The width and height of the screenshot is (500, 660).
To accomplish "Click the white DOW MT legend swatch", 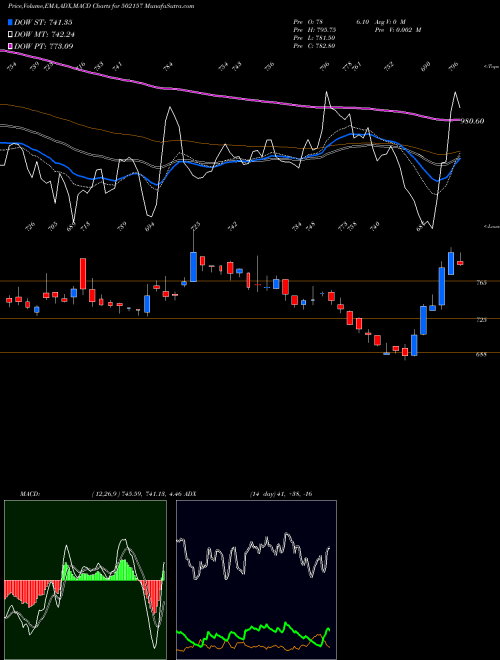I will click(x=11, y=35).
